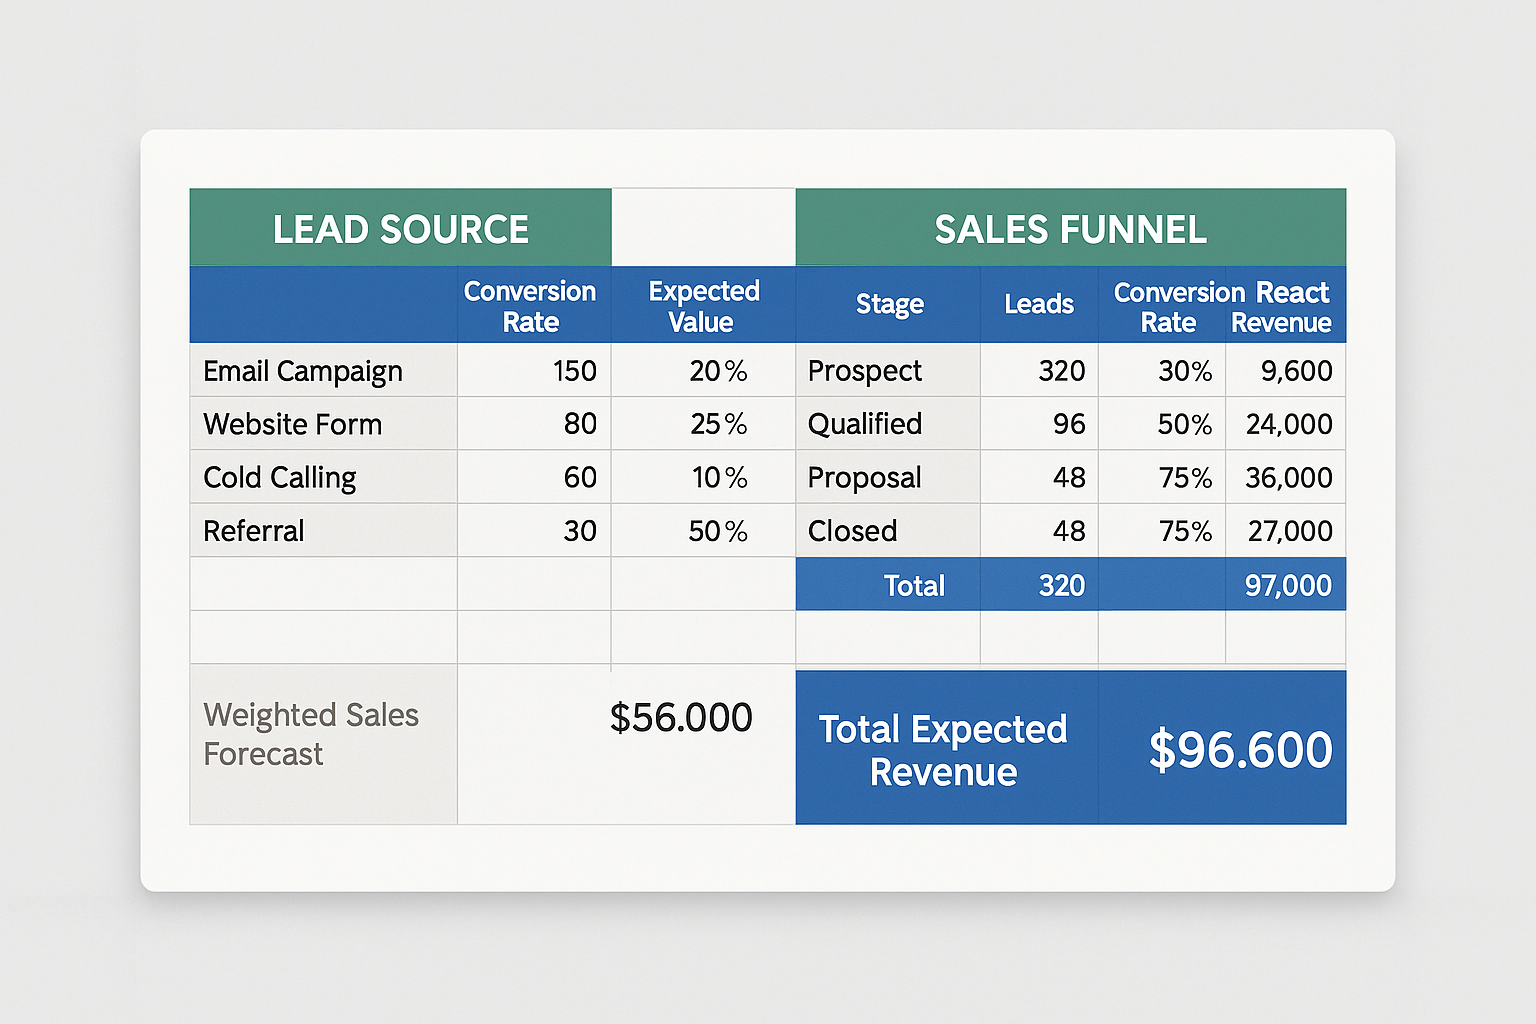Click the Qualified stage cell
The image size is (1536, 1024).
(x=888, y=424)
